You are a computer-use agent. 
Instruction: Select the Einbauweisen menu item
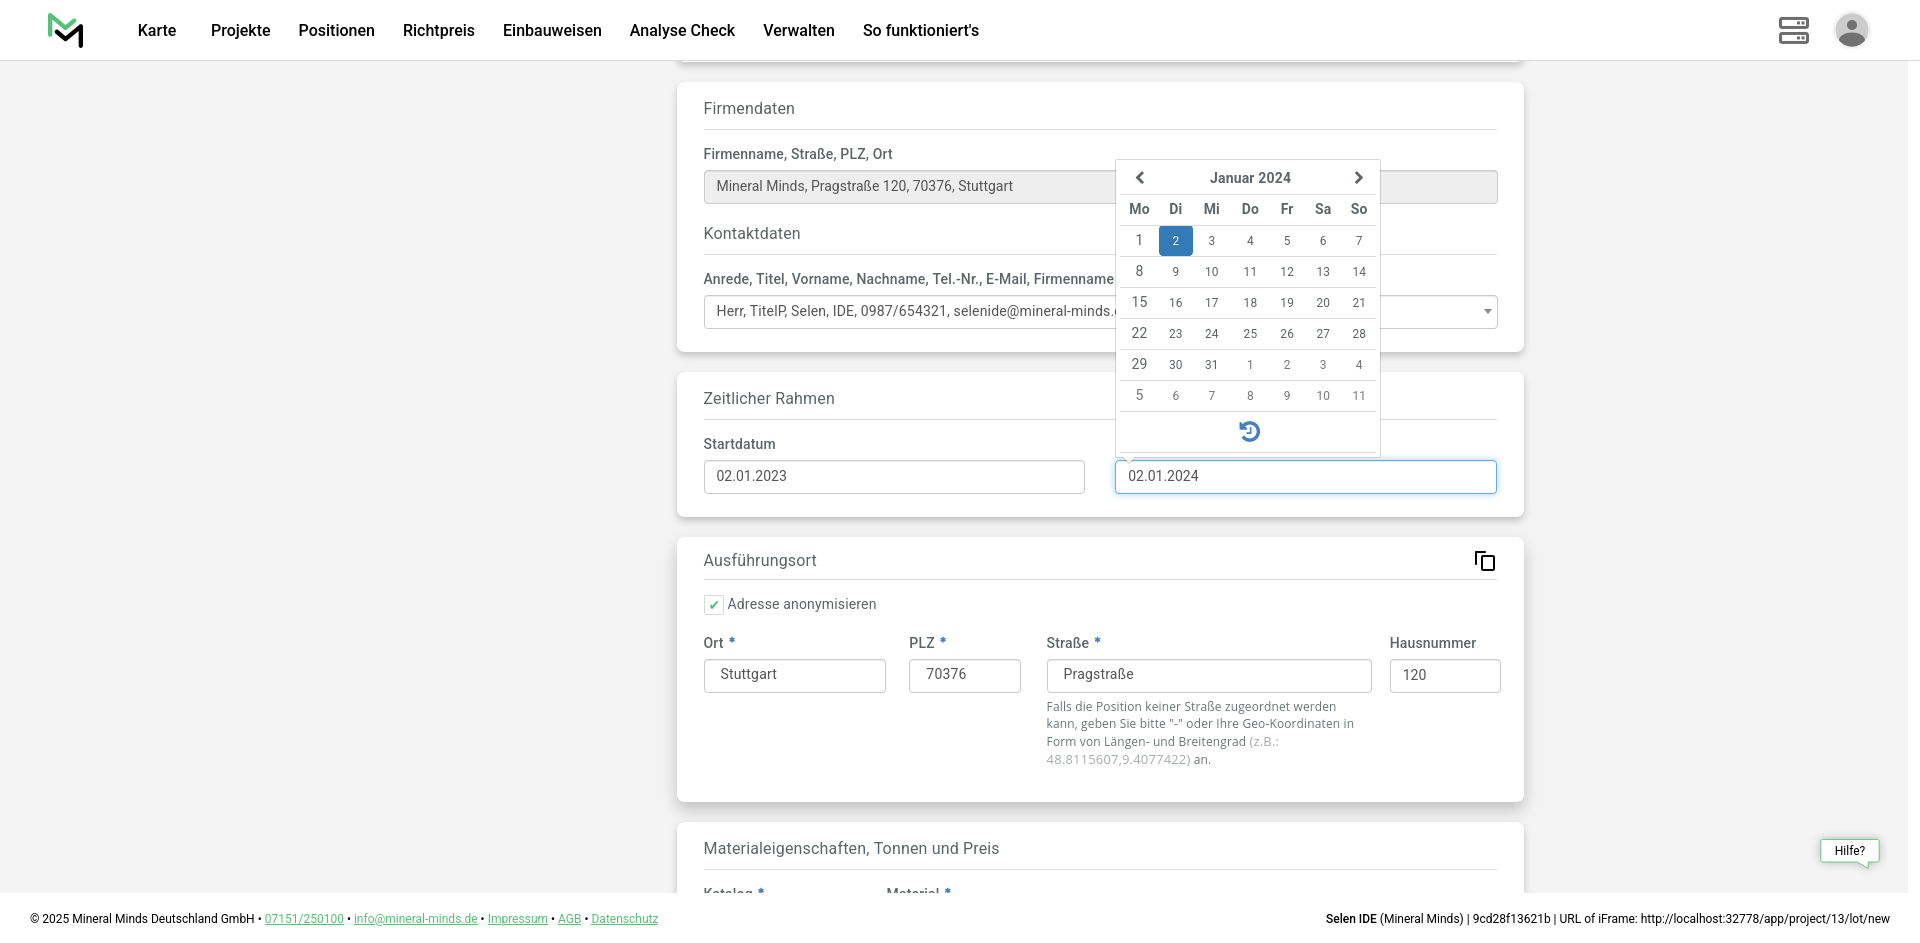552,30
